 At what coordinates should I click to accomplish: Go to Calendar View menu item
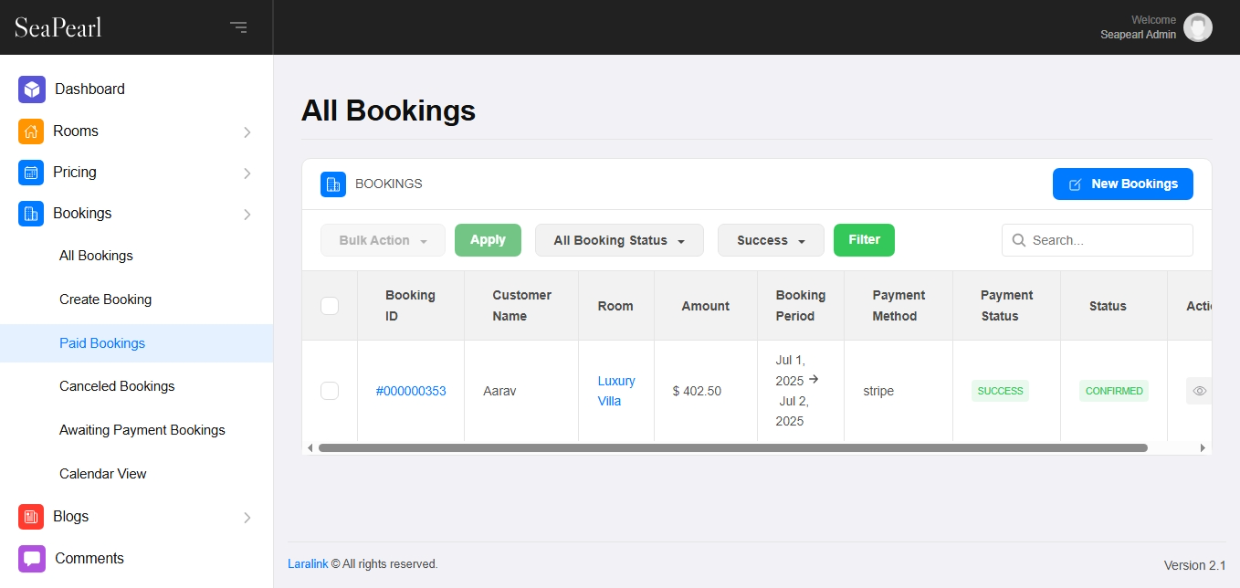click(x=103, y=473)
